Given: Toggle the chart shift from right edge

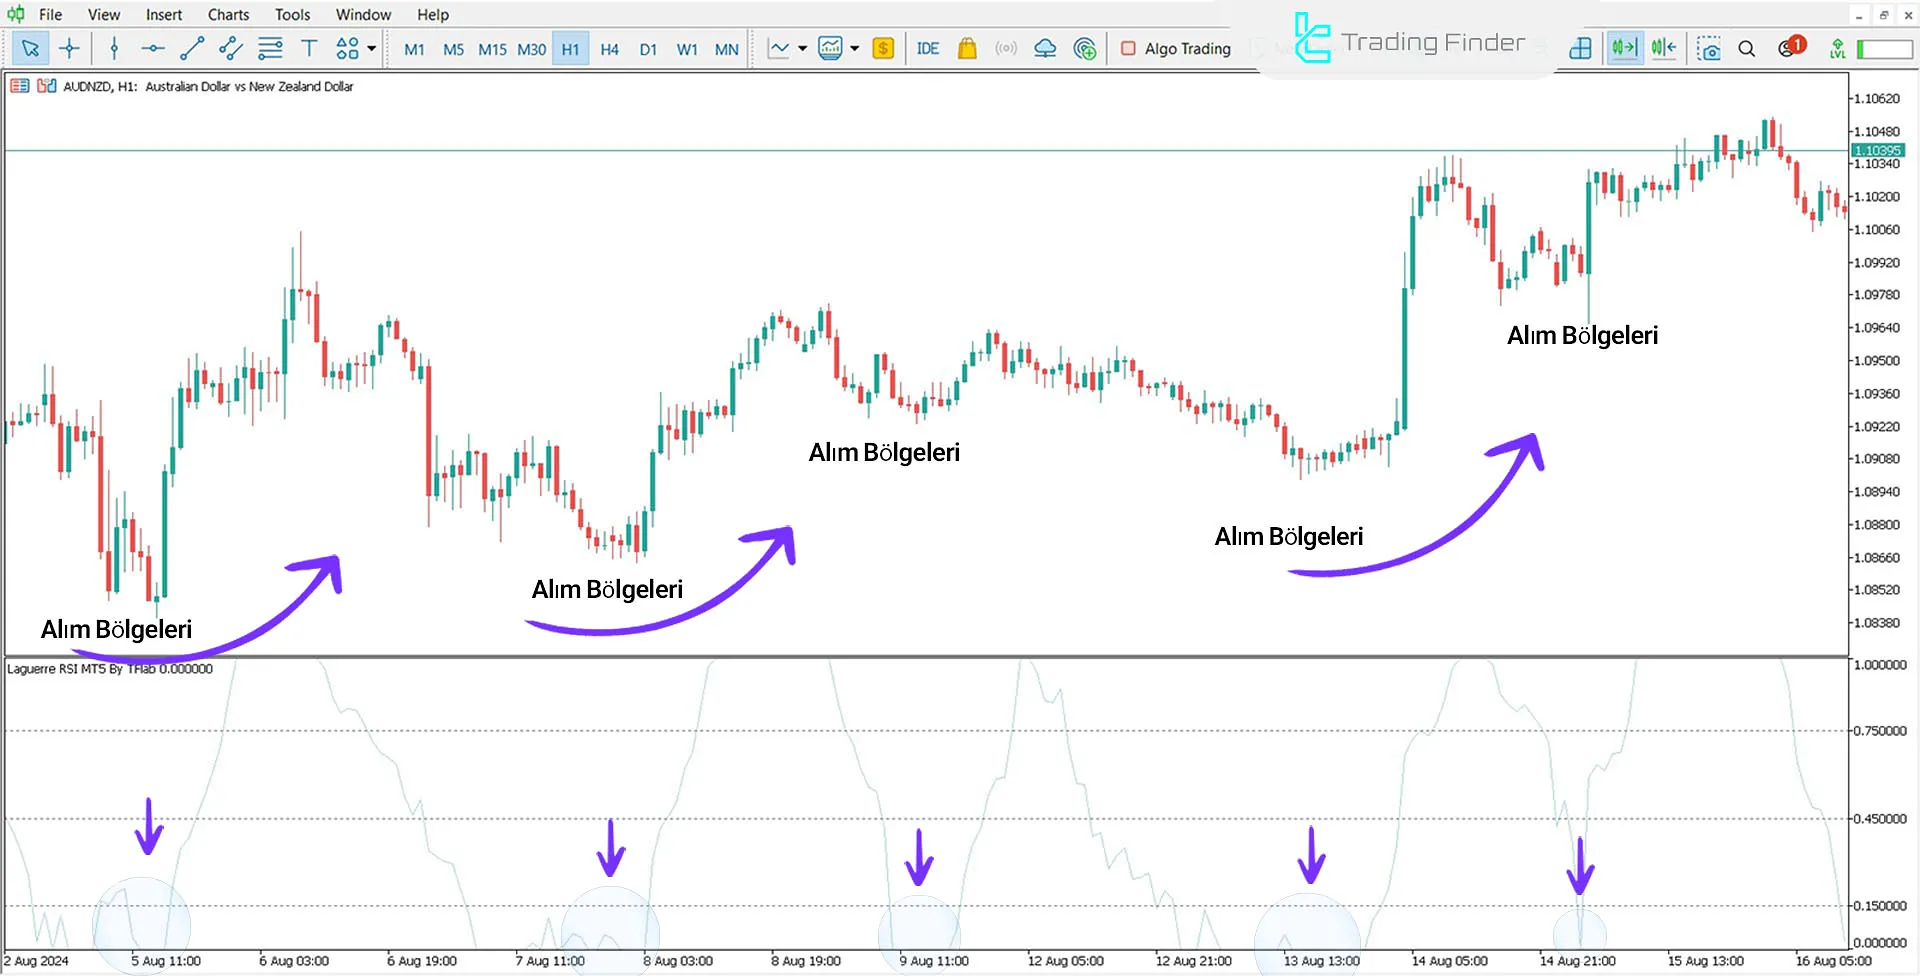Looking at the screenshot, I should pos(1664,47).
